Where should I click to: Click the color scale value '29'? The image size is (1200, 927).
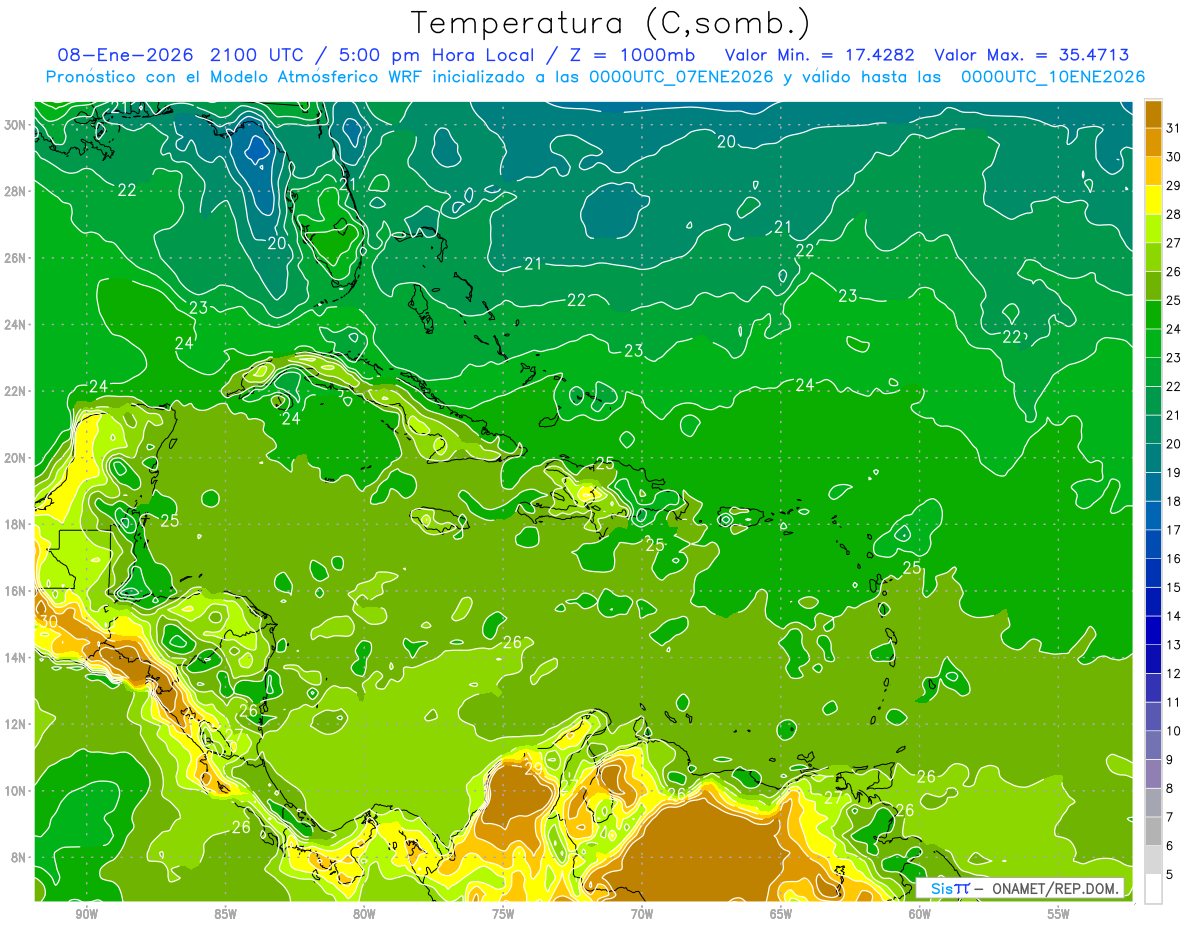[1174, 185]
